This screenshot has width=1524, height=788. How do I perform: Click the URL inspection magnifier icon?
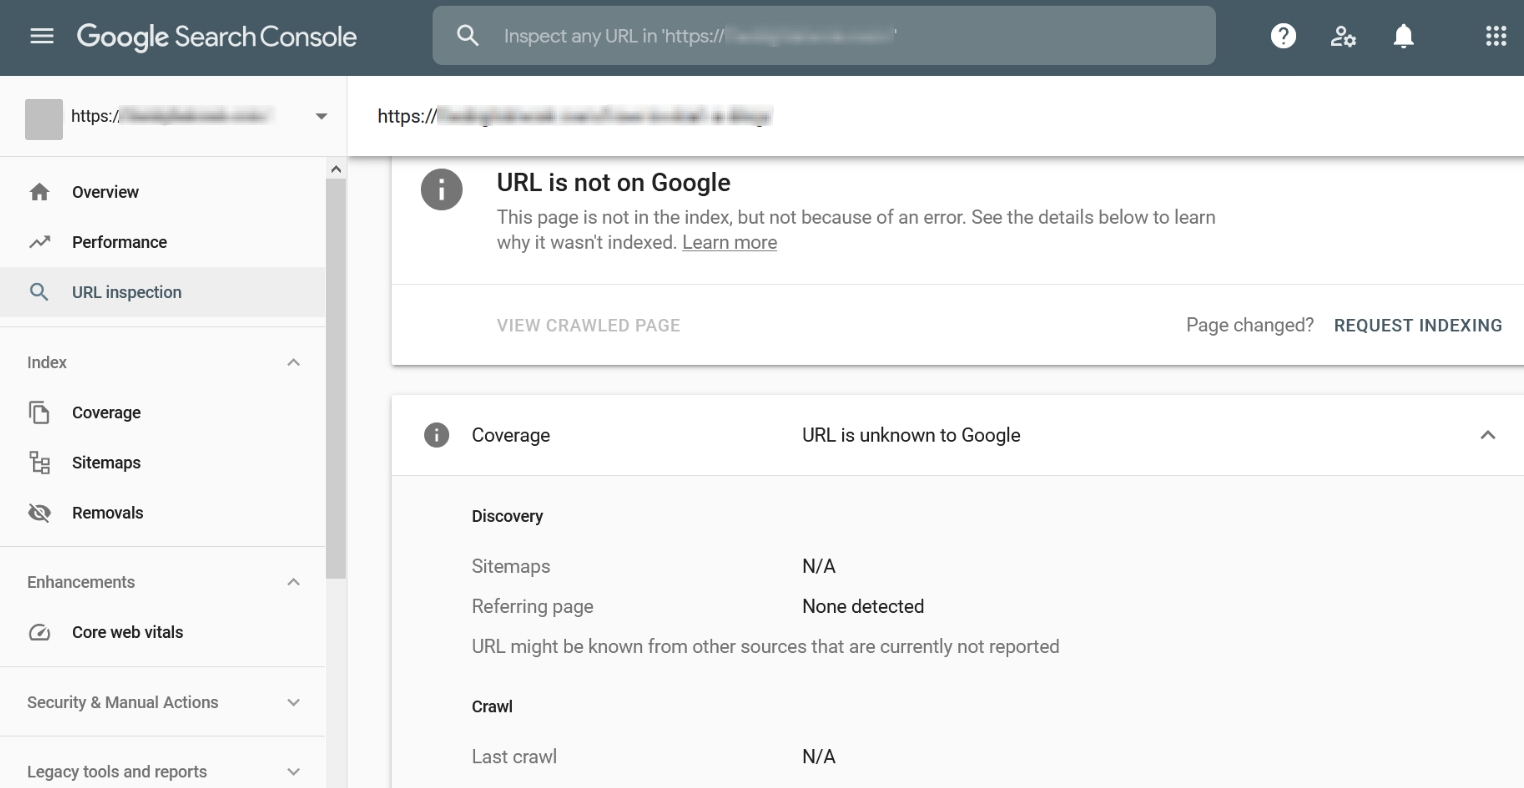pos(39,292)
